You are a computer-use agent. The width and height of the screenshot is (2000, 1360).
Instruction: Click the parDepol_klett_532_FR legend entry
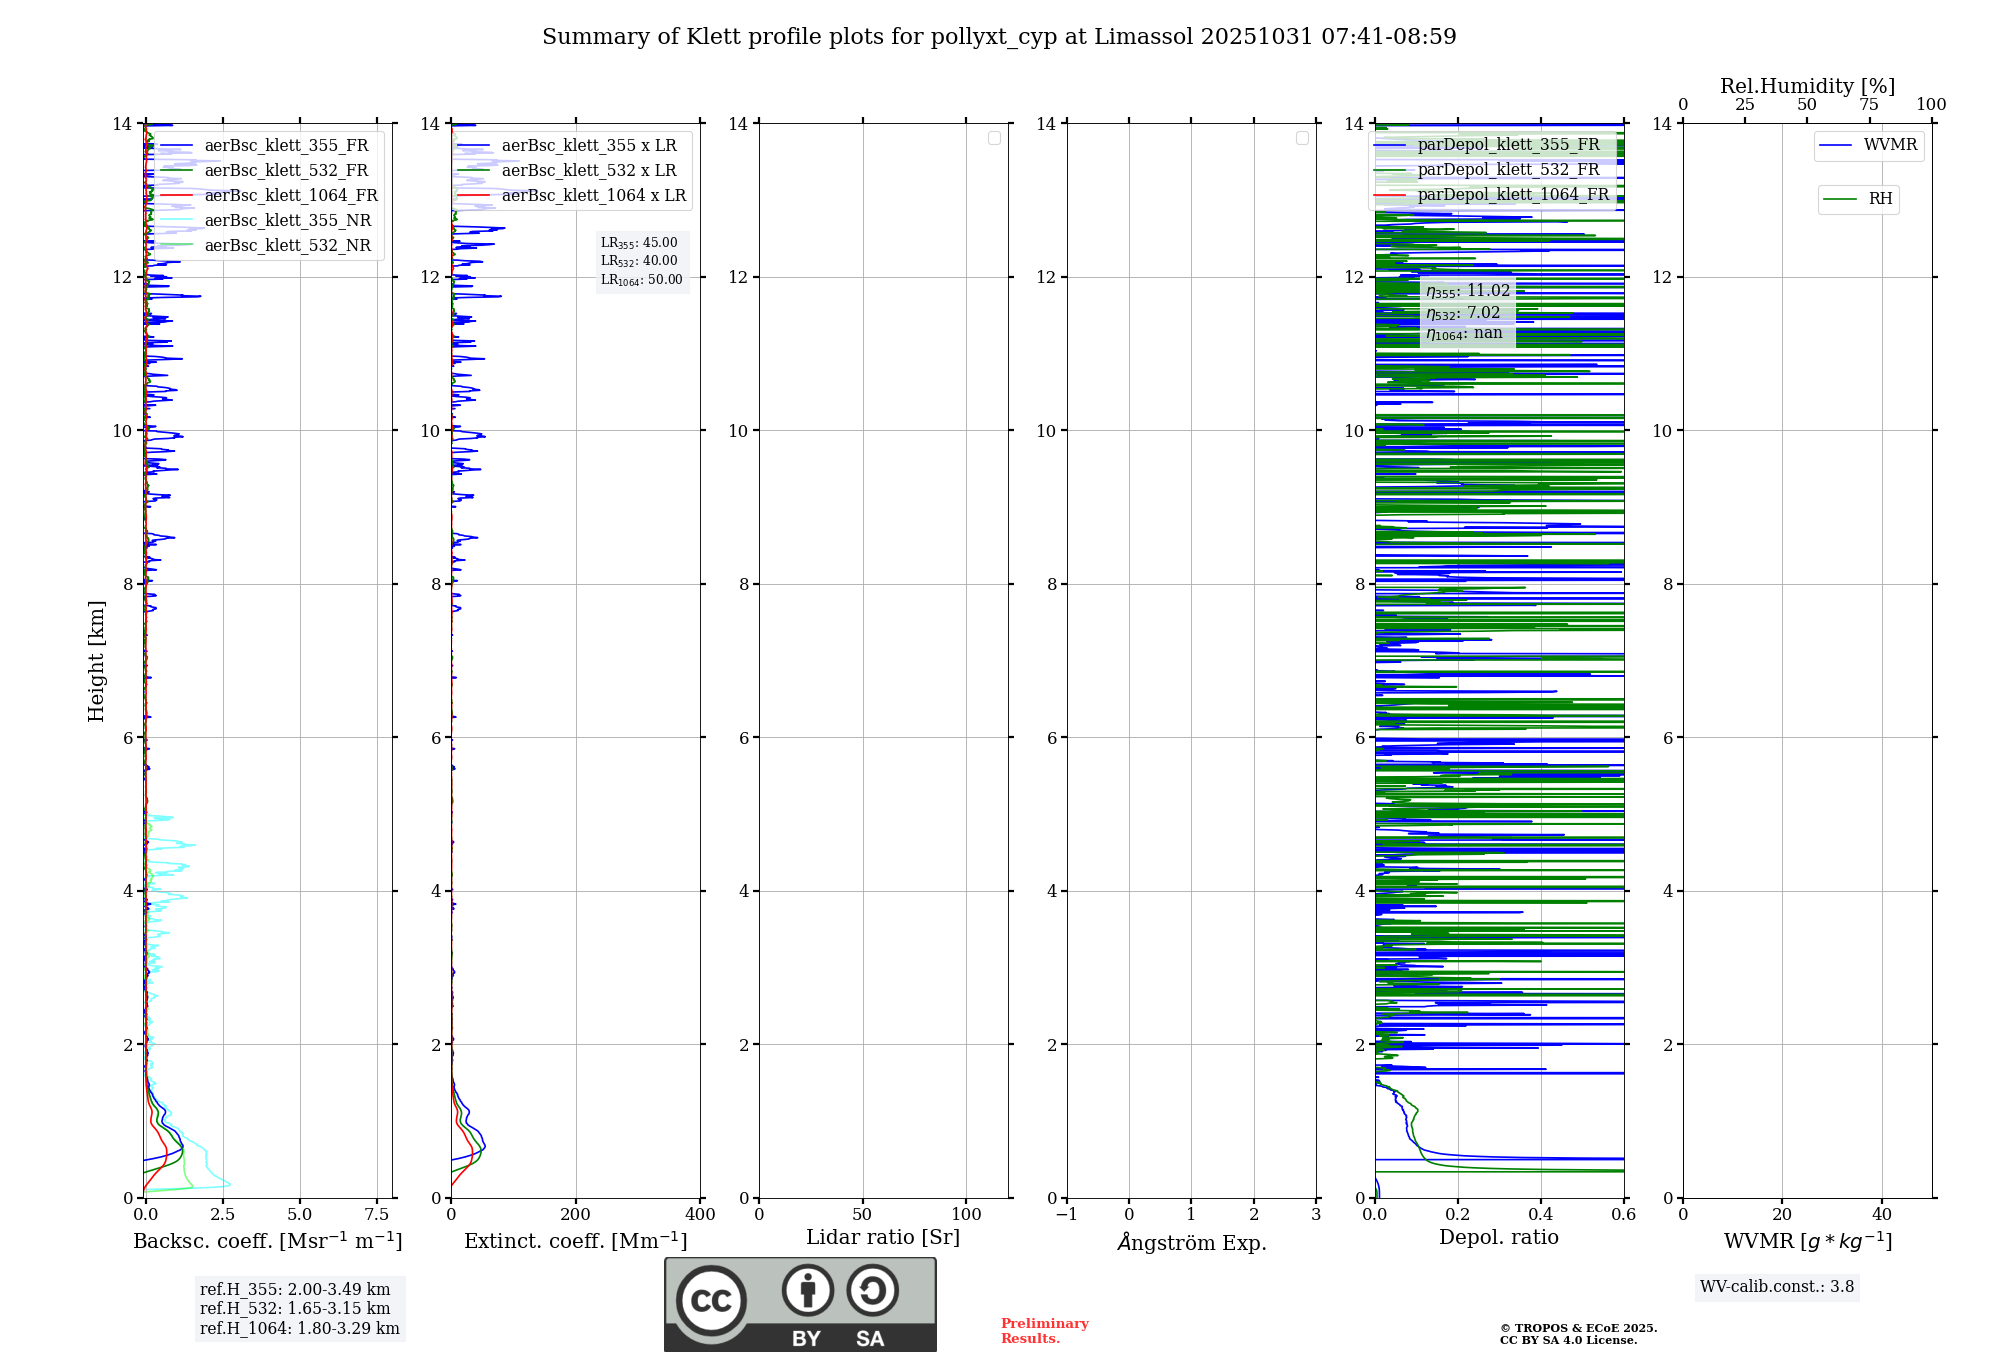[x=1508, y=170]
